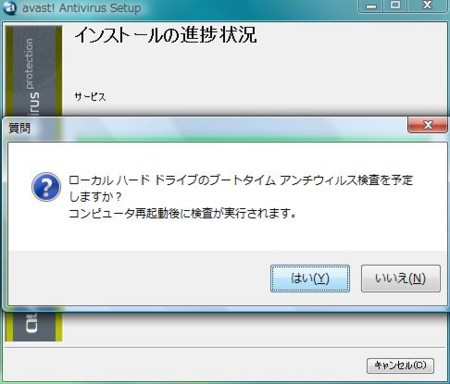Click the blue question mark icon
The width and height of the screenshot is (450, 384).
pyautogui.click(x=46, y=187)
